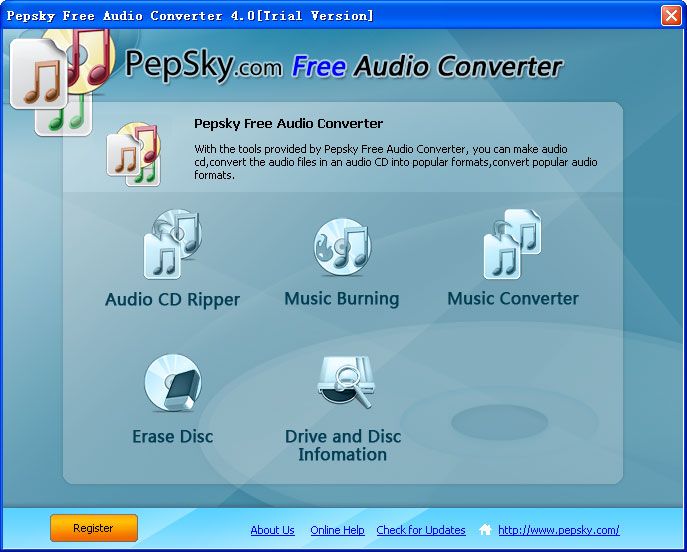Click the 'Music Burning' label
Image resolution: width=687 pixels, height=552 pixels.
[x=342, y=299]
